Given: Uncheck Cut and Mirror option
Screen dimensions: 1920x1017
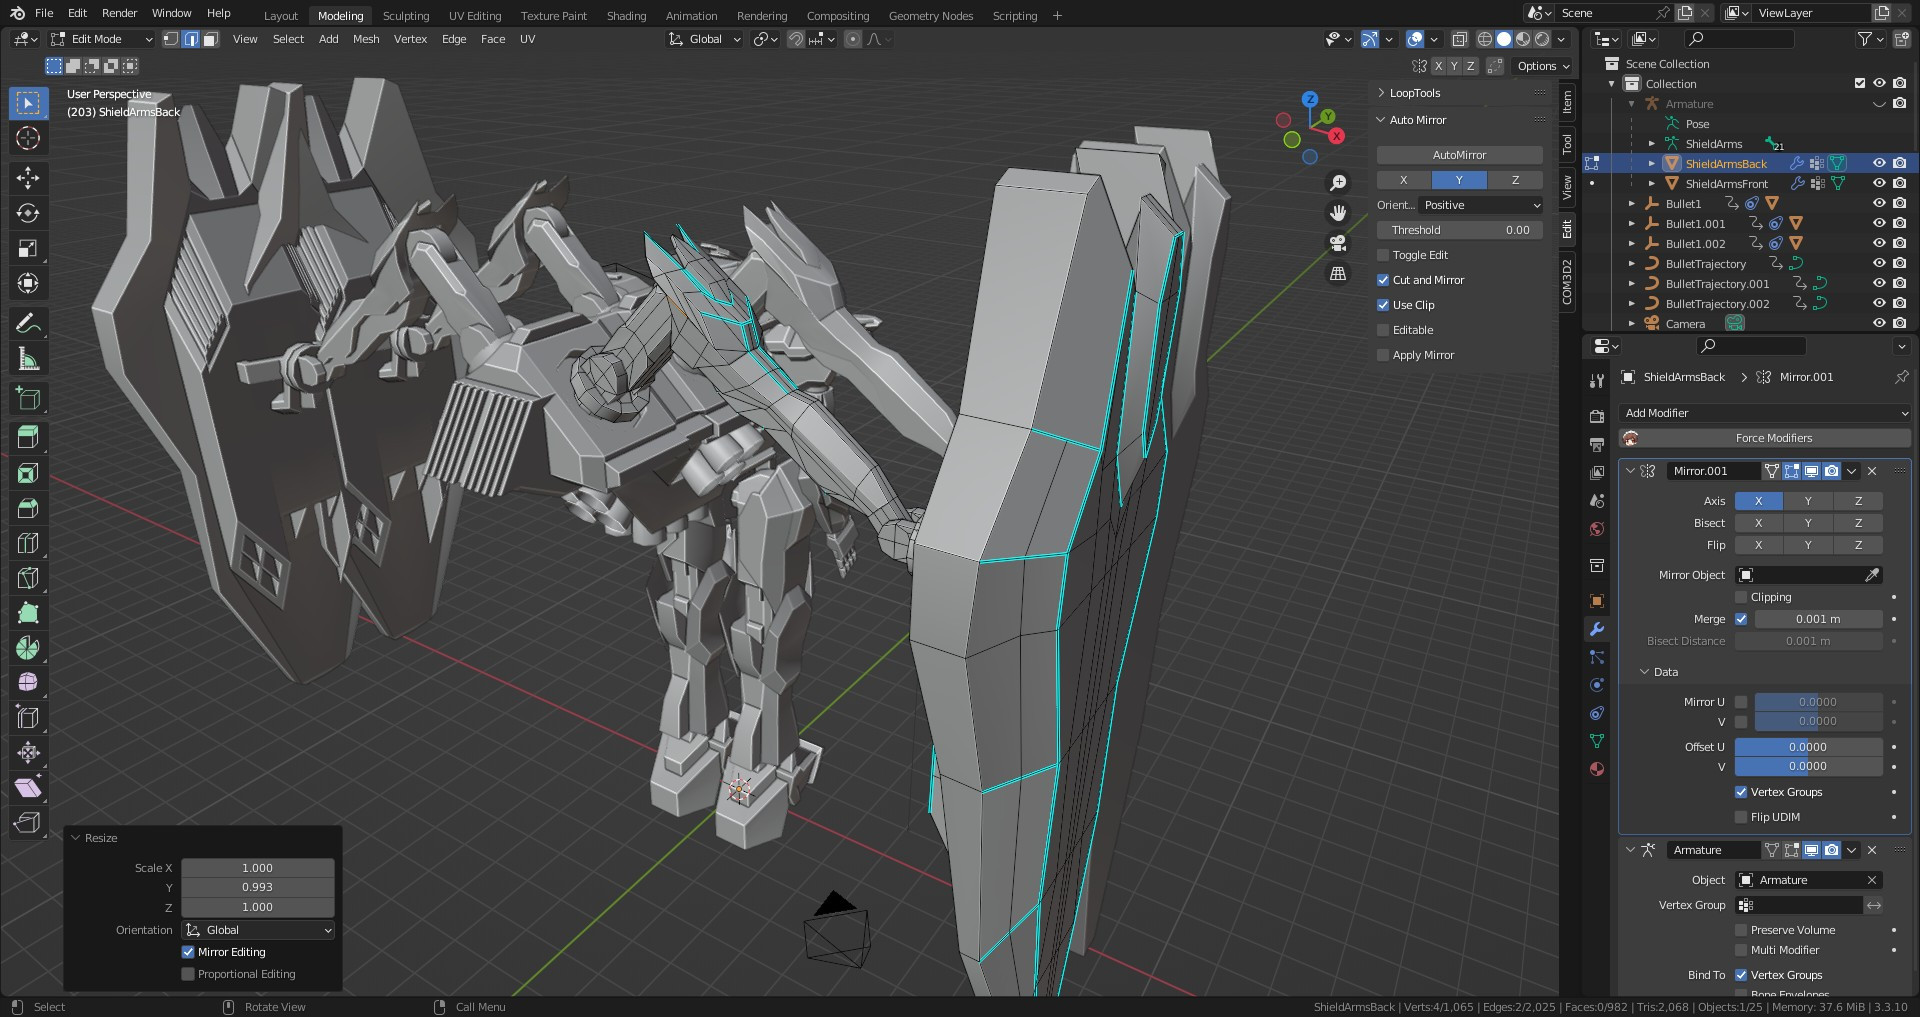Looking at the screenshot, I should 1383,280.
